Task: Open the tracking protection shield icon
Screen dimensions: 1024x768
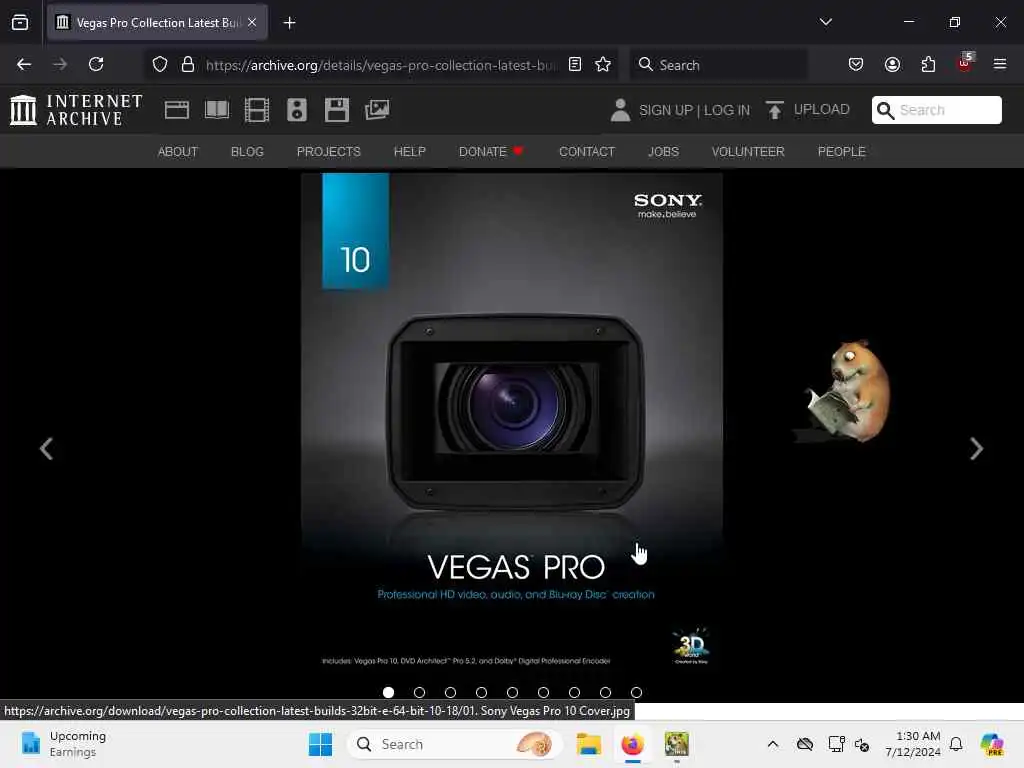Action: (160, 64)
